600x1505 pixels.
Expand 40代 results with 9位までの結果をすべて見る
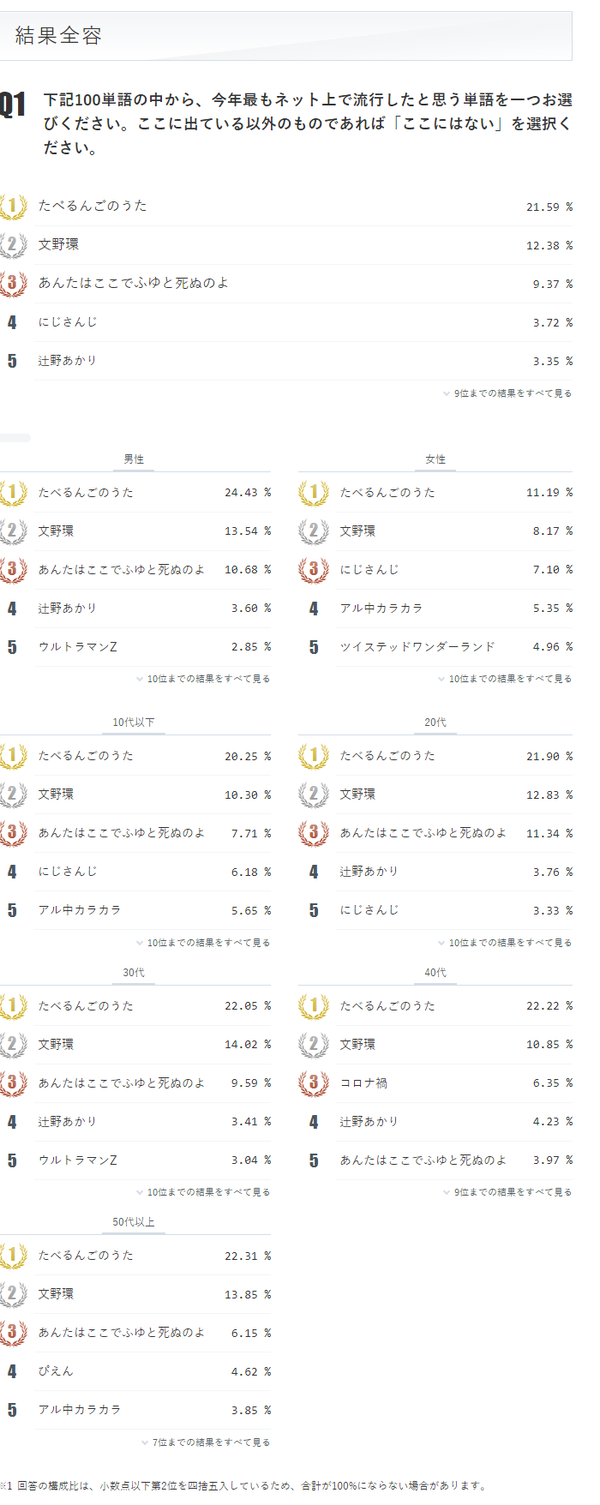508,1193
